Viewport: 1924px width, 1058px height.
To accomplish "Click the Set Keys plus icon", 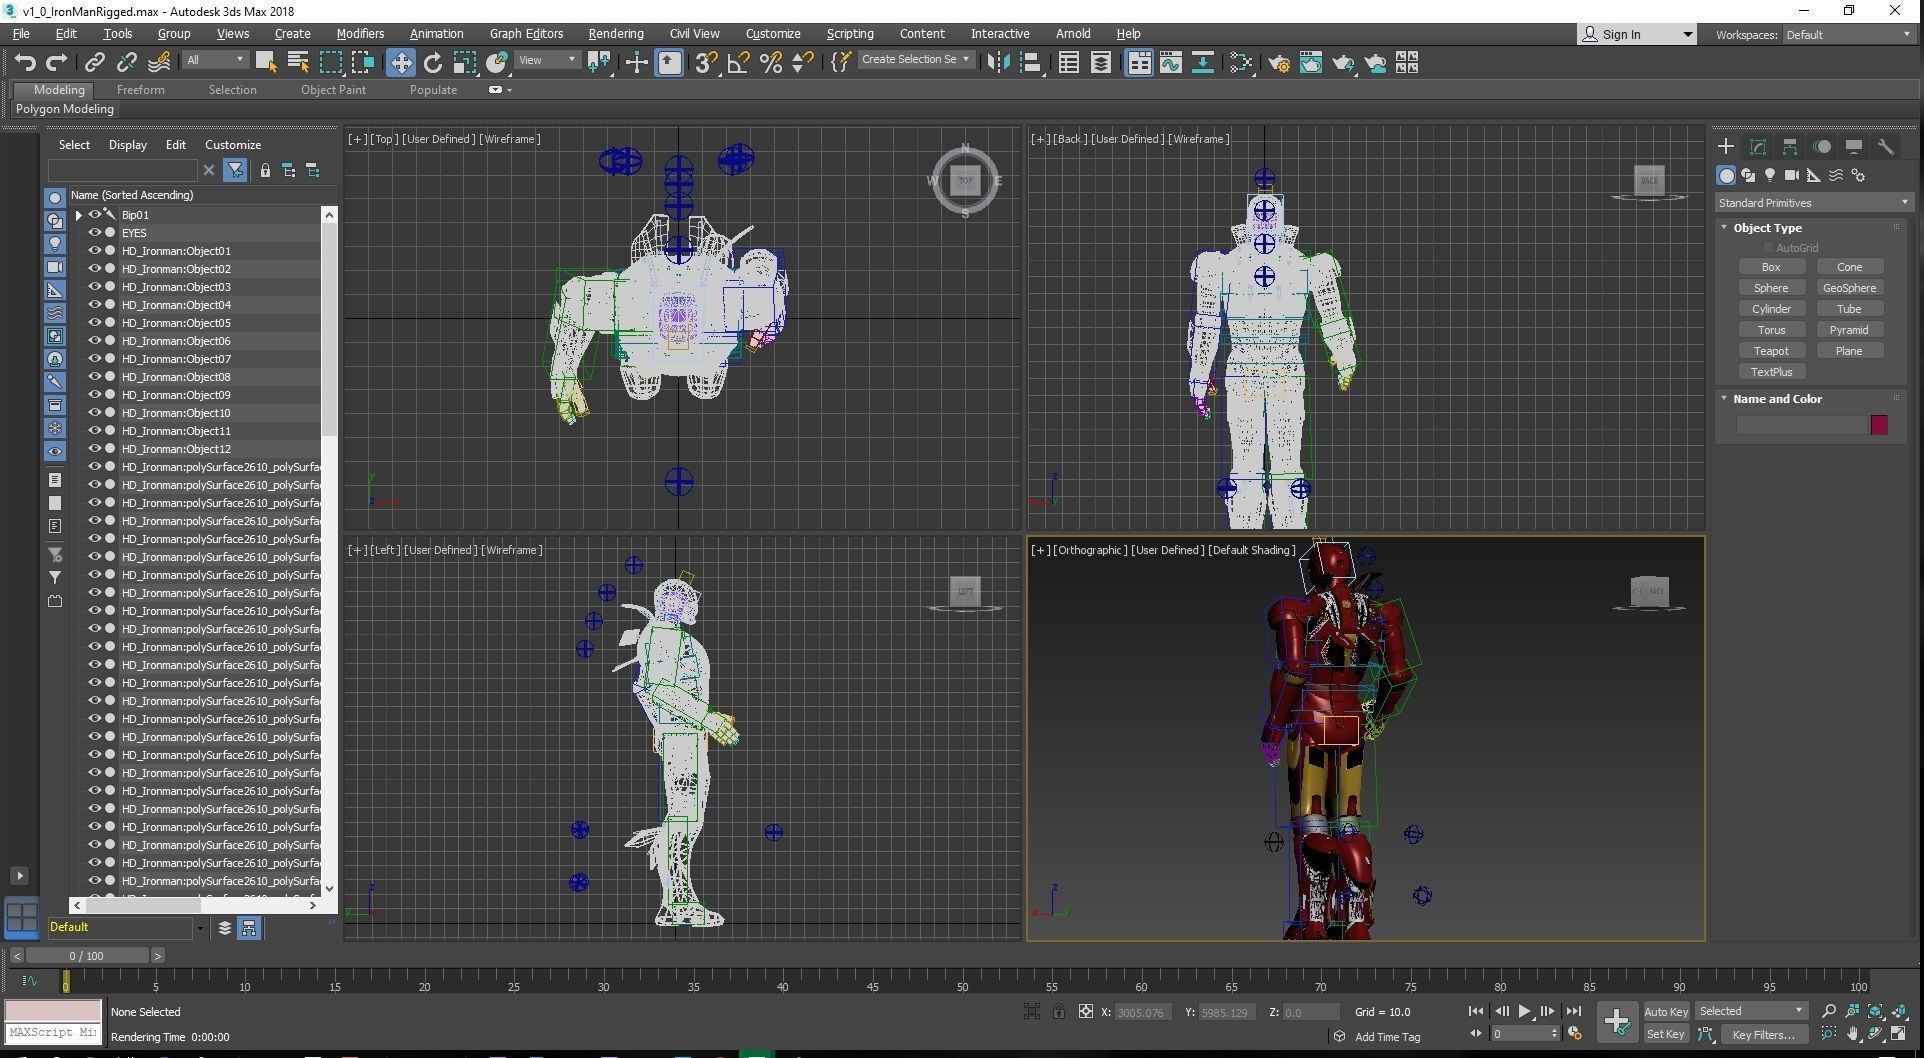I will point(1617,1021).
